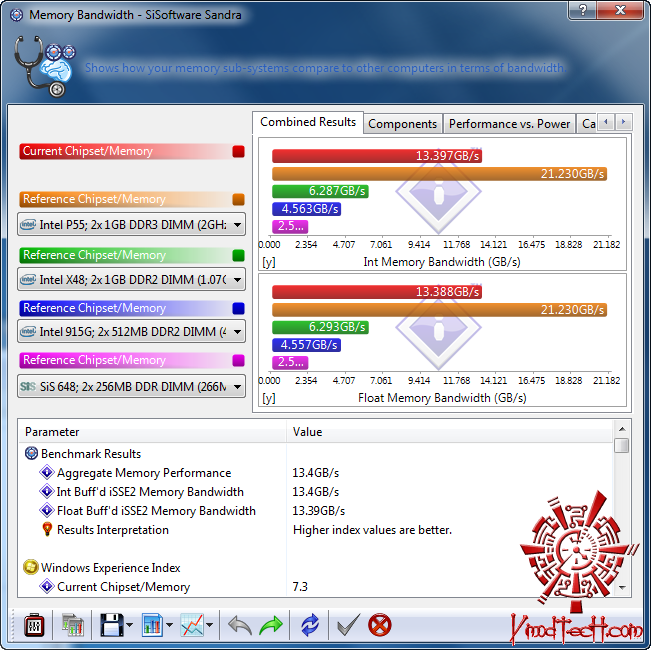
Task: Open the Intel 915G reference dropdown
Action: coord(131,331)
